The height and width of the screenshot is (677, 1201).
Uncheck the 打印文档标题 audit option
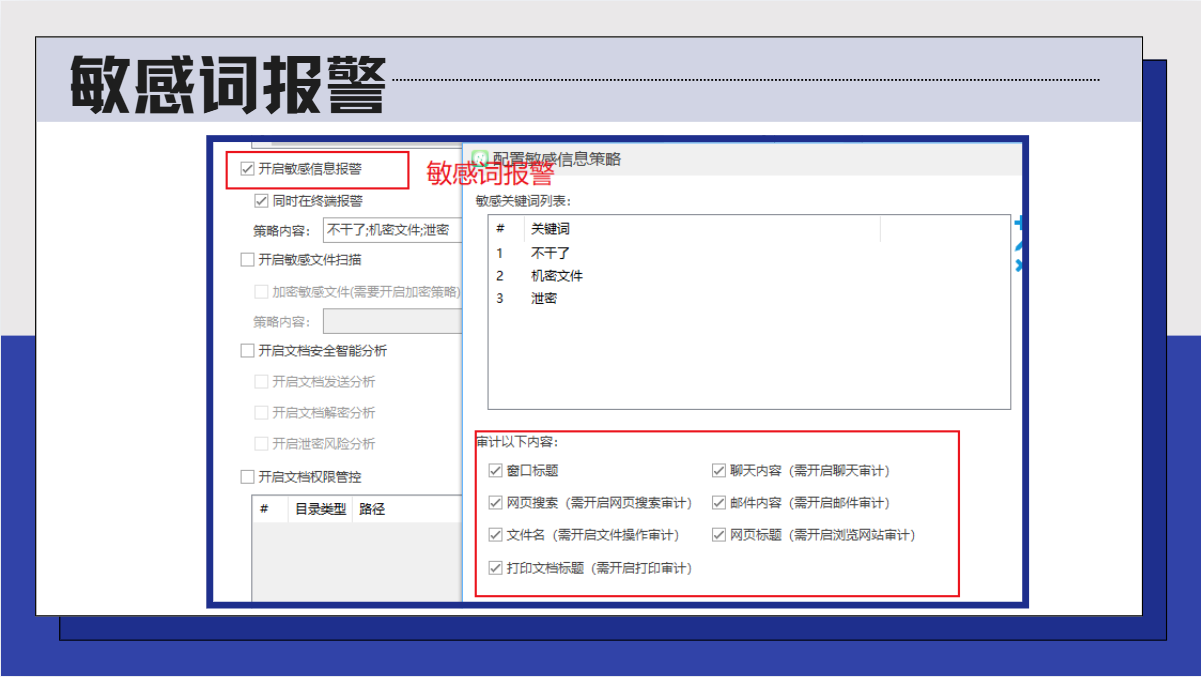495,568
